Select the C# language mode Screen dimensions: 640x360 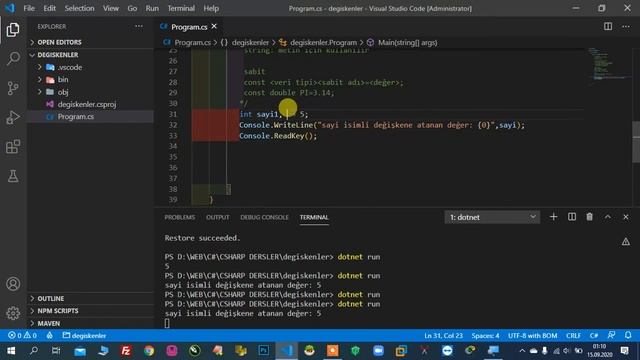coord(594,336)
